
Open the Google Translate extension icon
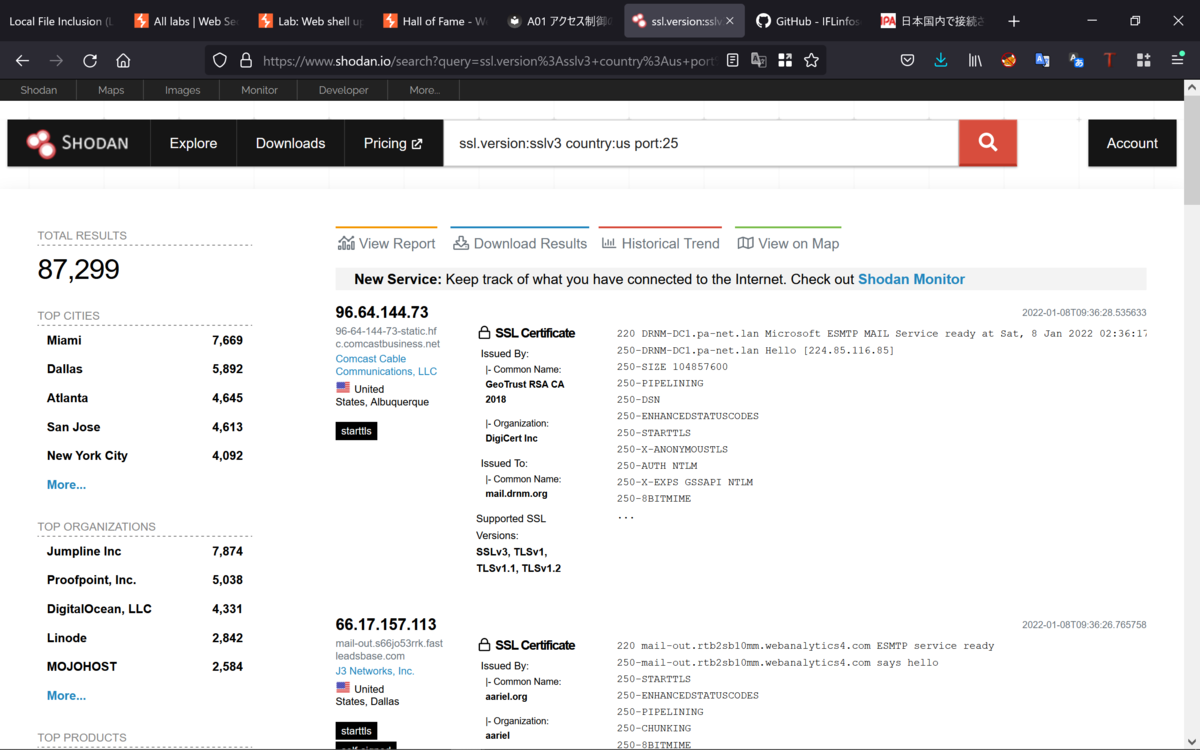(1042, 60)
